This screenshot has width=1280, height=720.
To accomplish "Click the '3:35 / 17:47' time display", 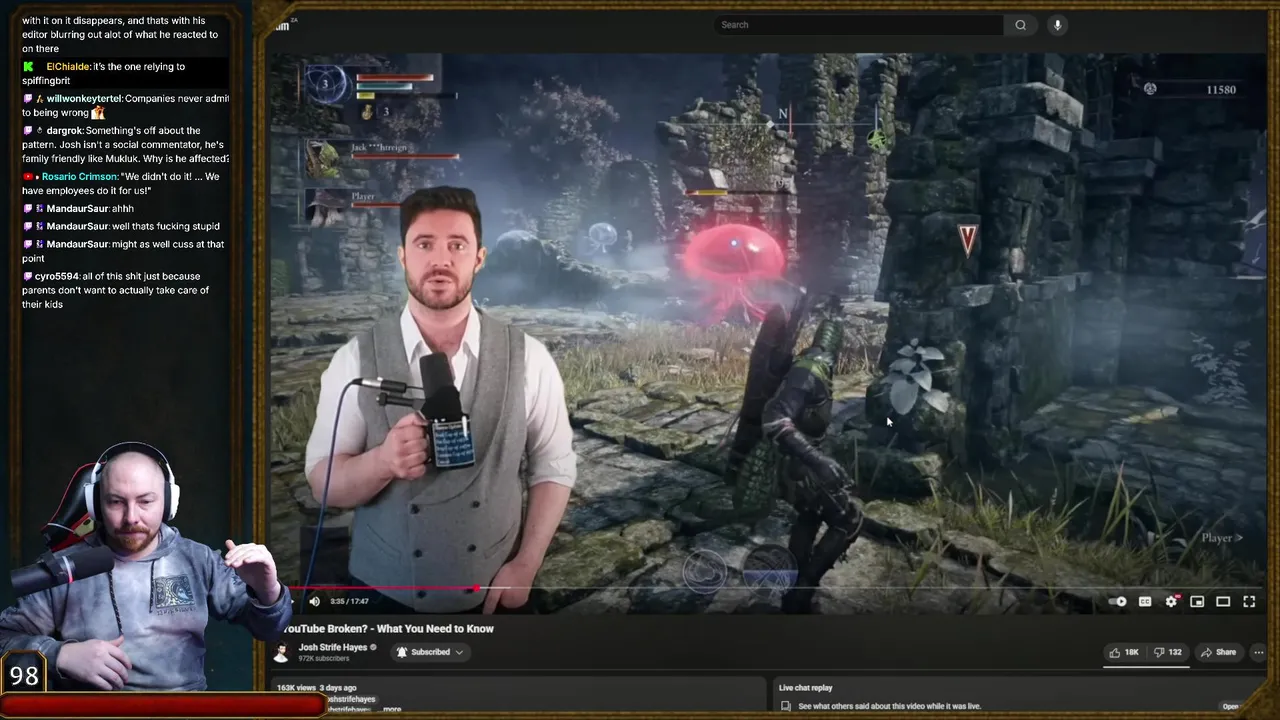I will pyautogui.click(x=349, y=601).
